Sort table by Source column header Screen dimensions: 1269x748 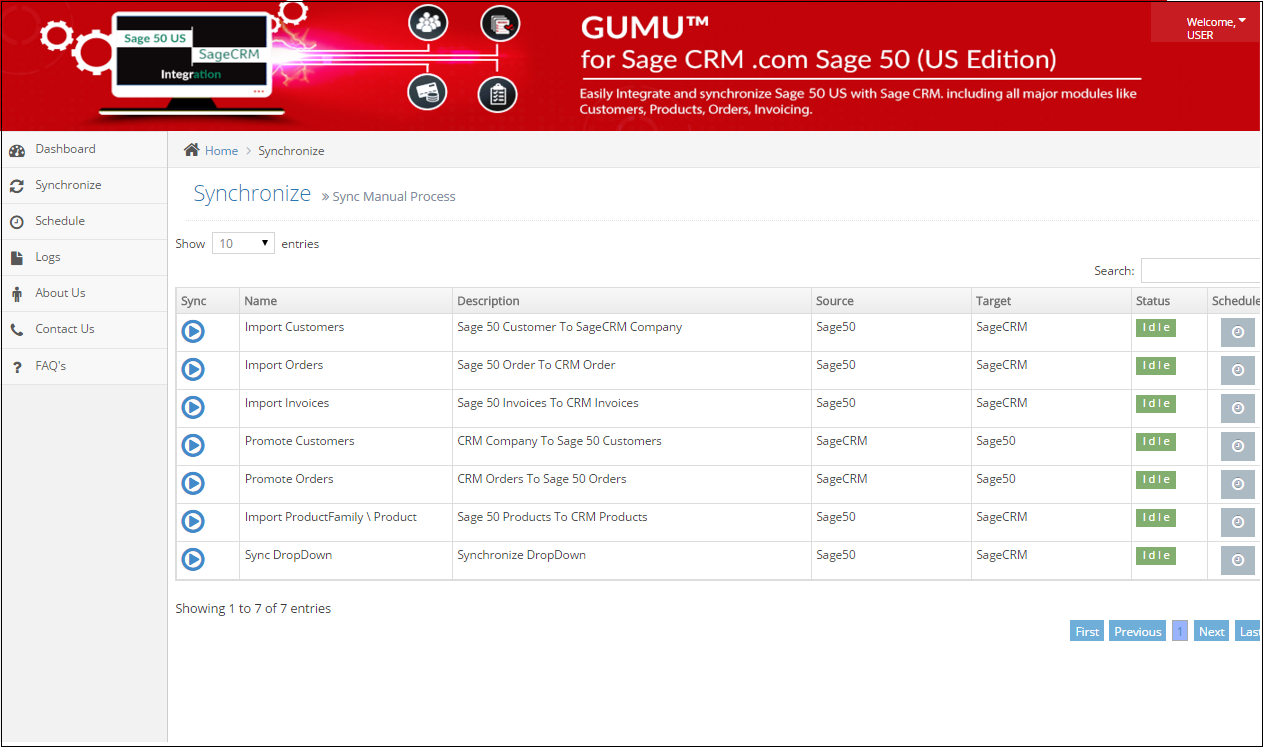(891, 301)
